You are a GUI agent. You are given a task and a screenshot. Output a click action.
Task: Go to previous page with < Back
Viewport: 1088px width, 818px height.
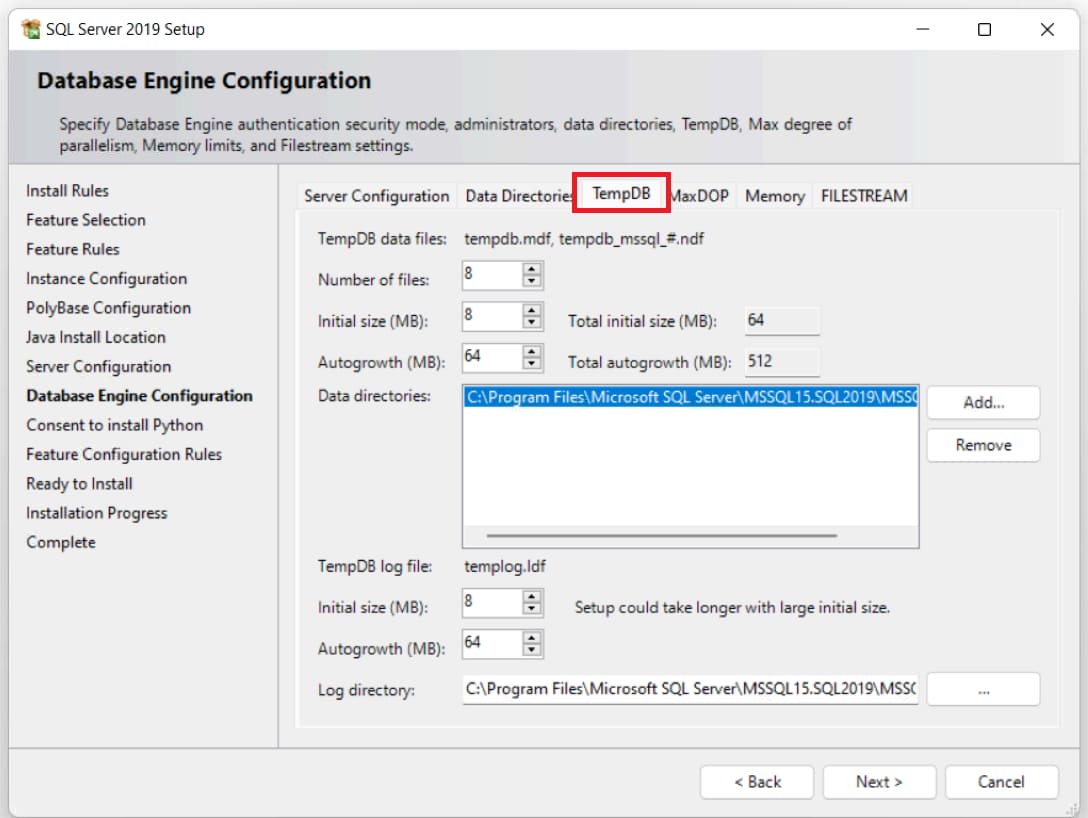(757, 782)
